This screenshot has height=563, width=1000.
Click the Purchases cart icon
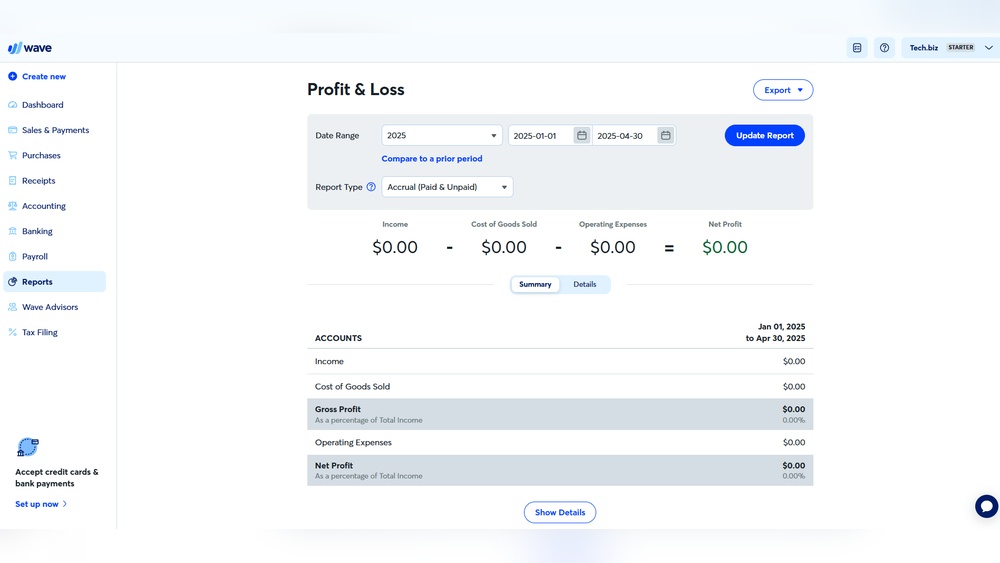click(x=12, y=155)
